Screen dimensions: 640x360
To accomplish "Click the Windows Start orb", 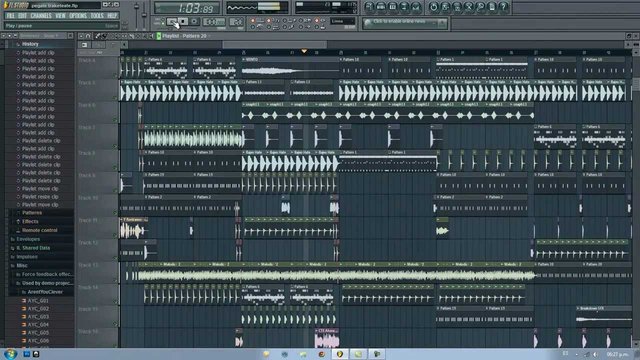I will tap(10, 353).
